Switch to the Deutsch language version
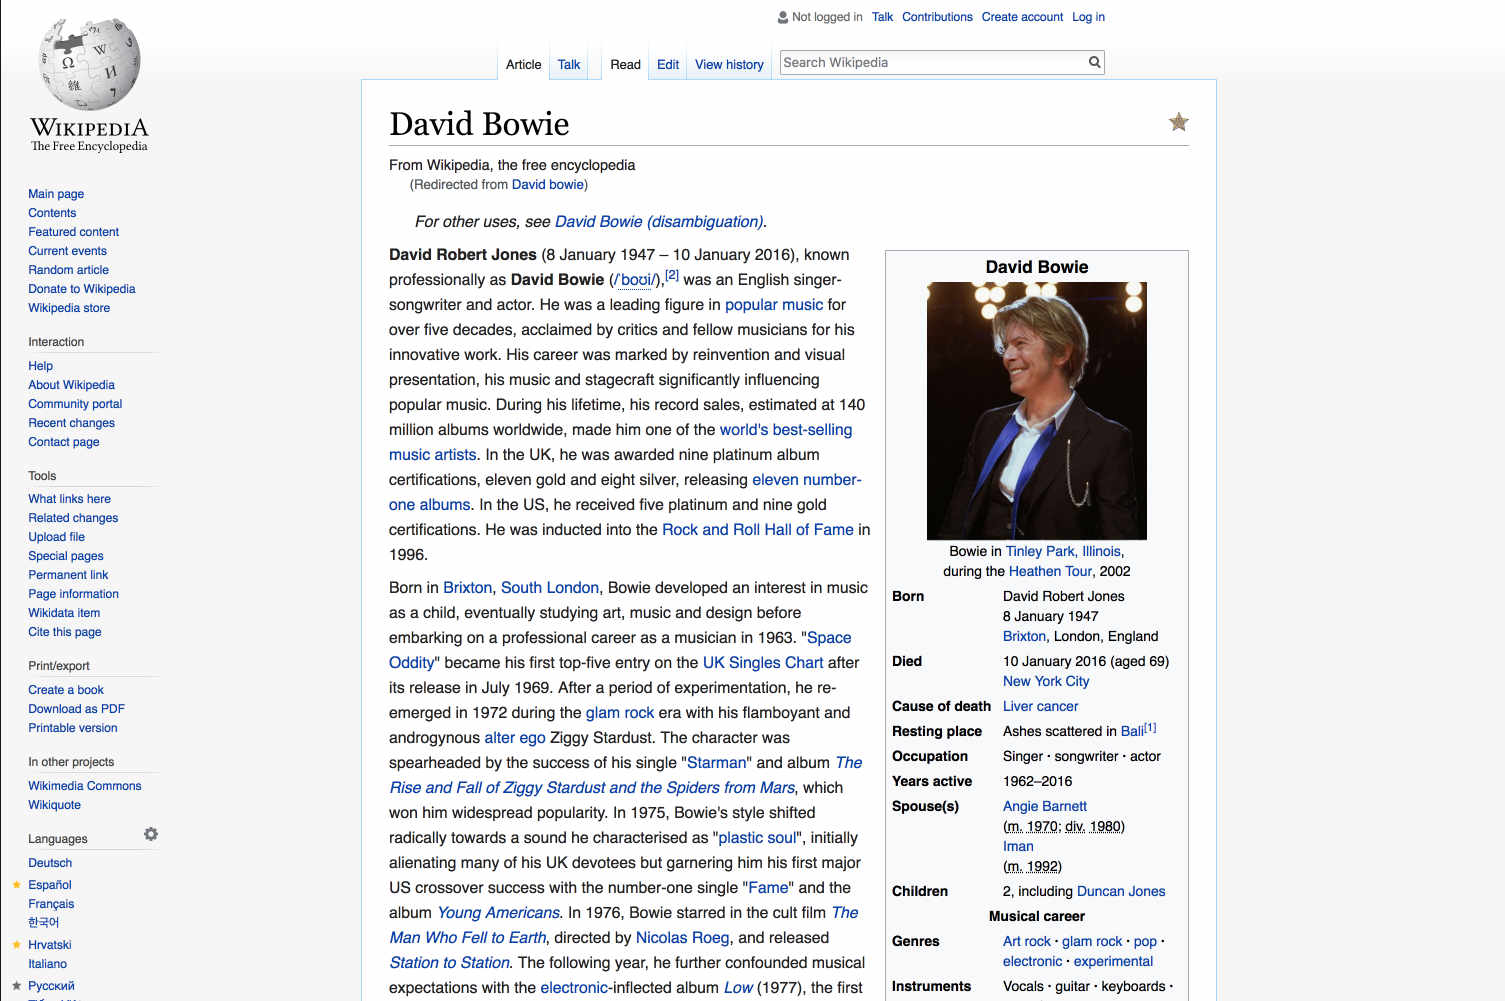The image size is (1505, 1001). point(50,863)
